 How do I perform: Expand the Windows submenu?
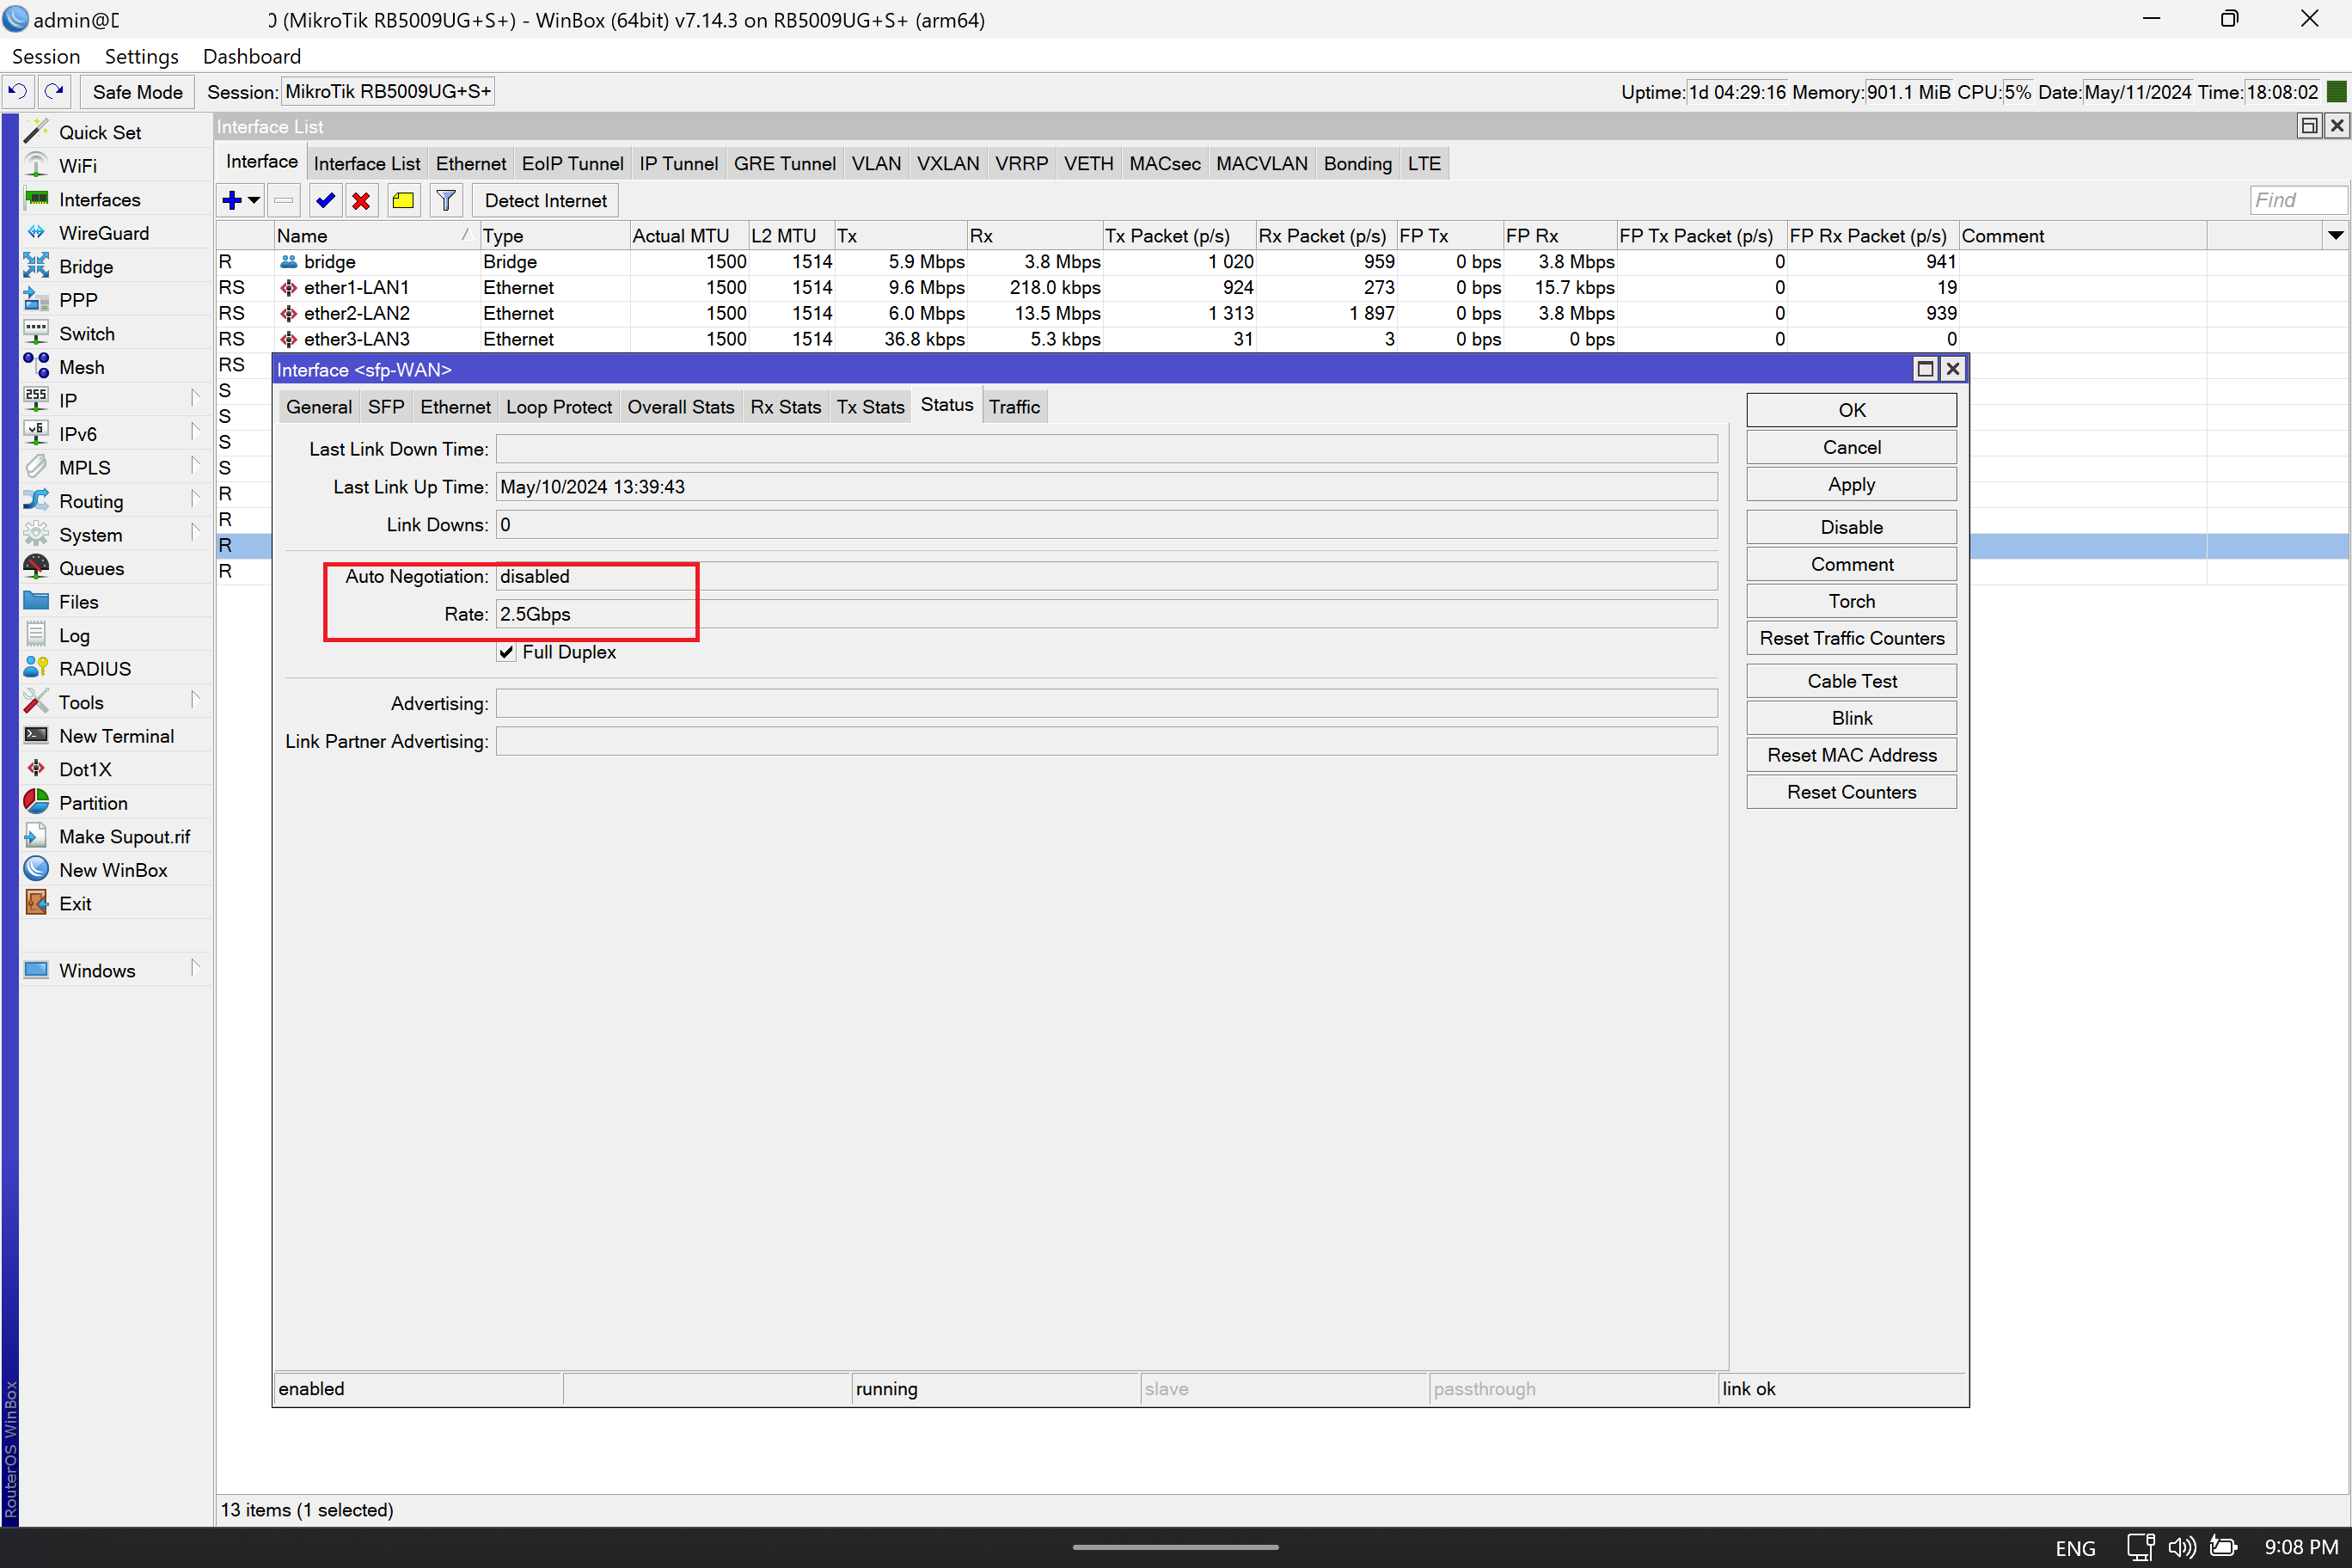[x=196, y=970]
